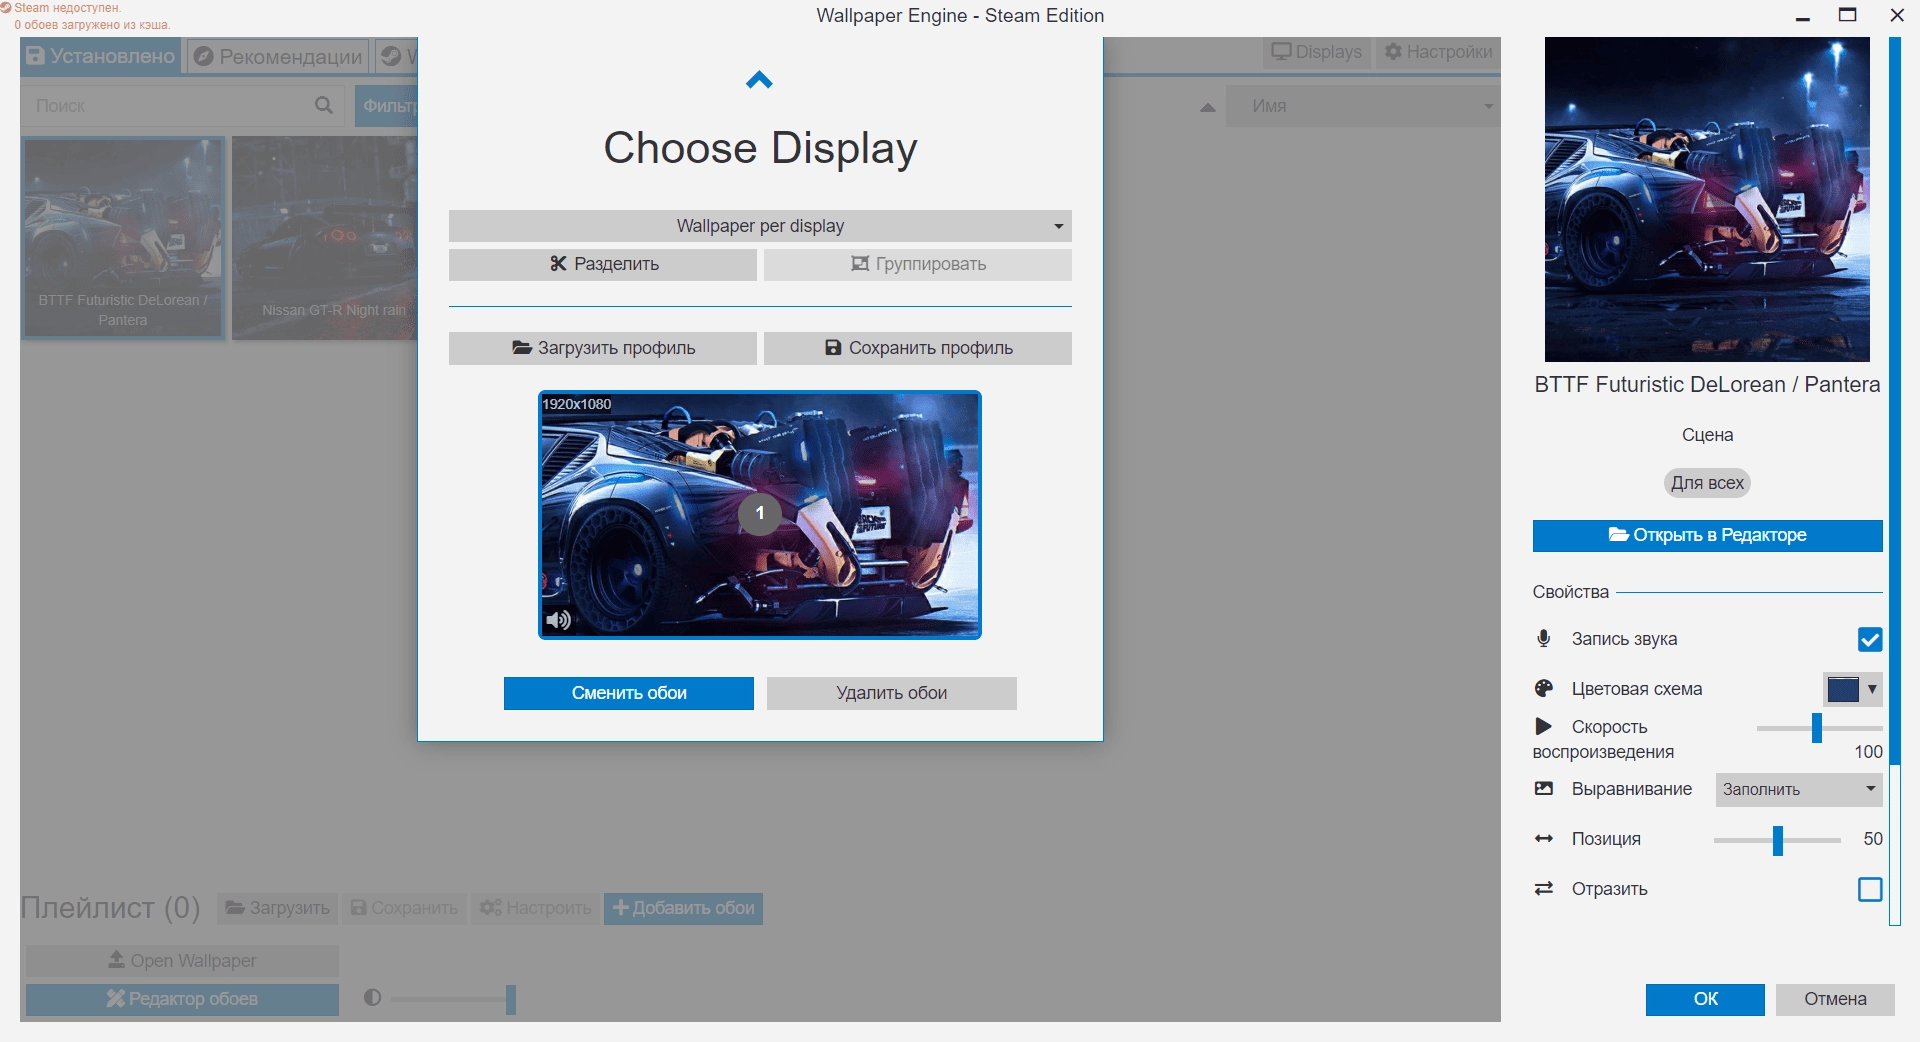This screenshot has height=1042, width=1920.
Task: Click the play icon by Скорость
Action: [1544, 726]
